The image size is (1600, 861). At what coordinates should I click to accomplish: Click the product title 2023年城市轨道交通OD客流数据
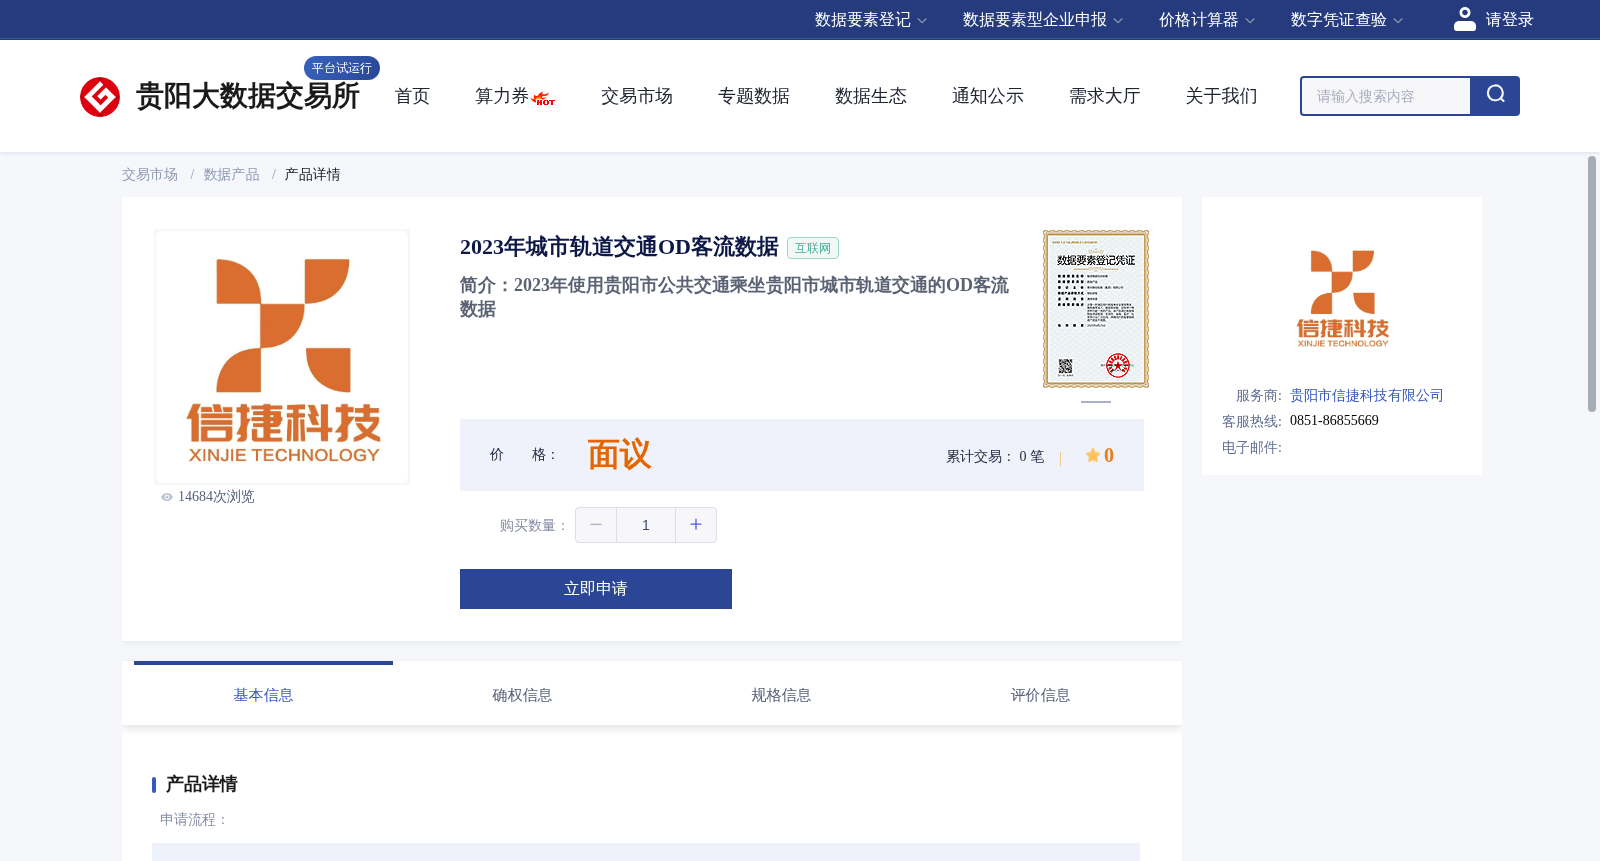point(619,247)
